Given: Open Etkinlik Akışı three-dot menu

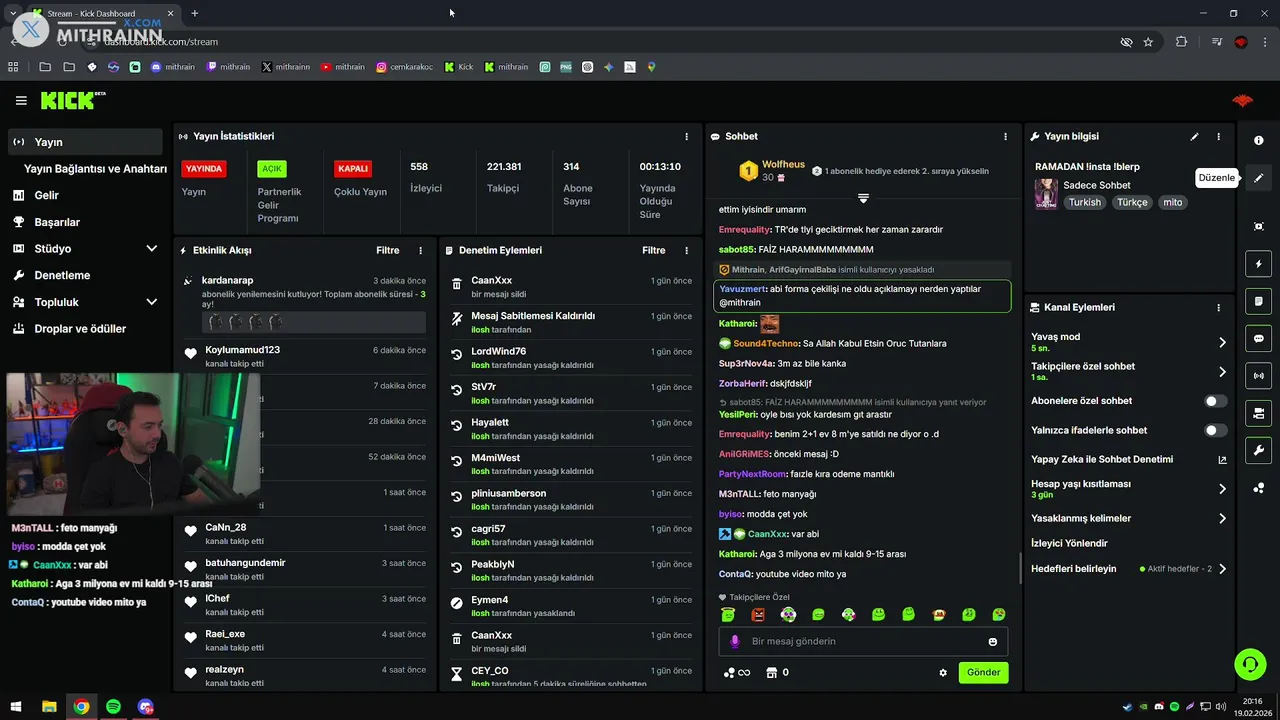Looking at the screenshot, I should [420, 251].
